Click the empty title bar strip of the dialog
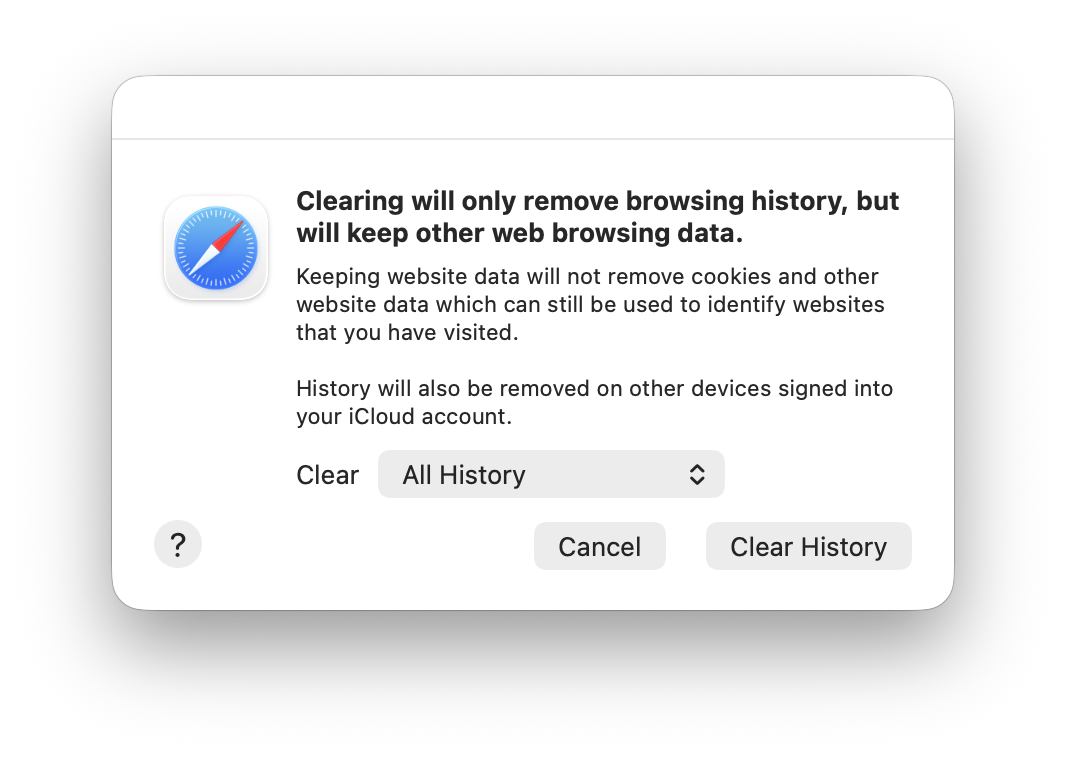Image resolution: width=1066 pixels, height=758 pixels. coord(532,108)
